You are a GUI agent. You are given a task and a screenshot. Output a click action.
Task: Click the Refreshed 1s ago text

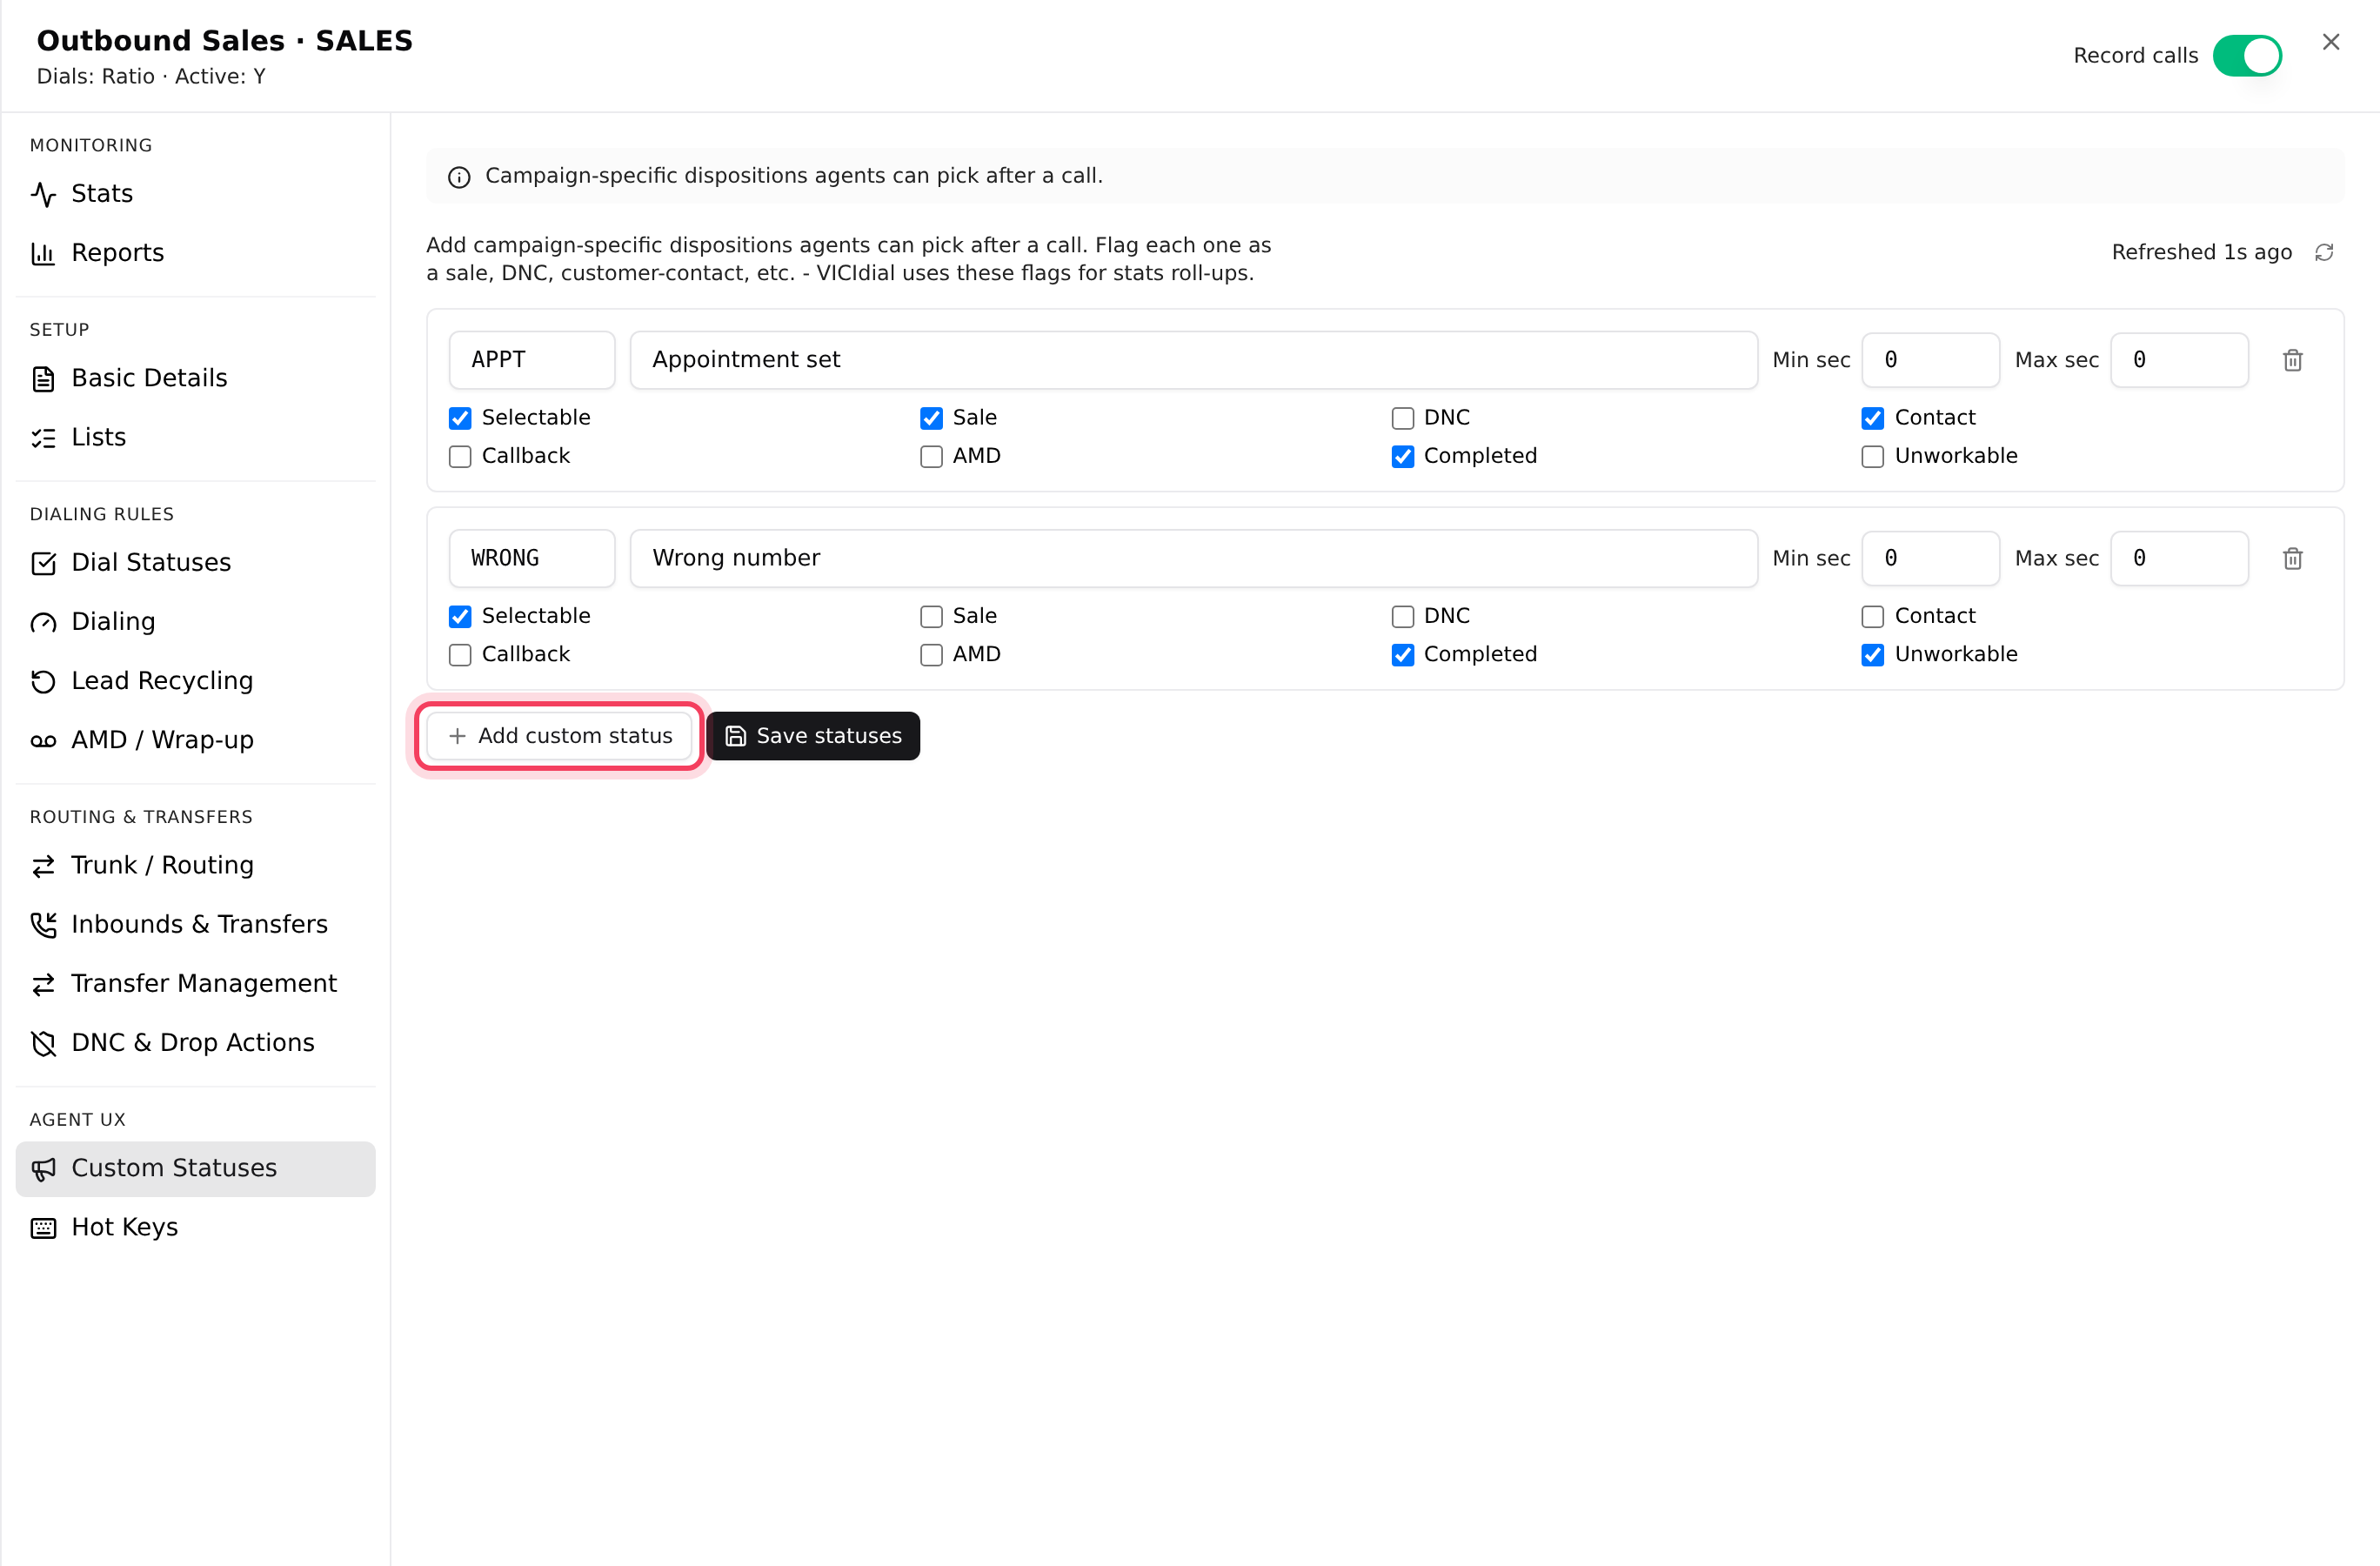pyautogui.click(x=2202, y=252)
